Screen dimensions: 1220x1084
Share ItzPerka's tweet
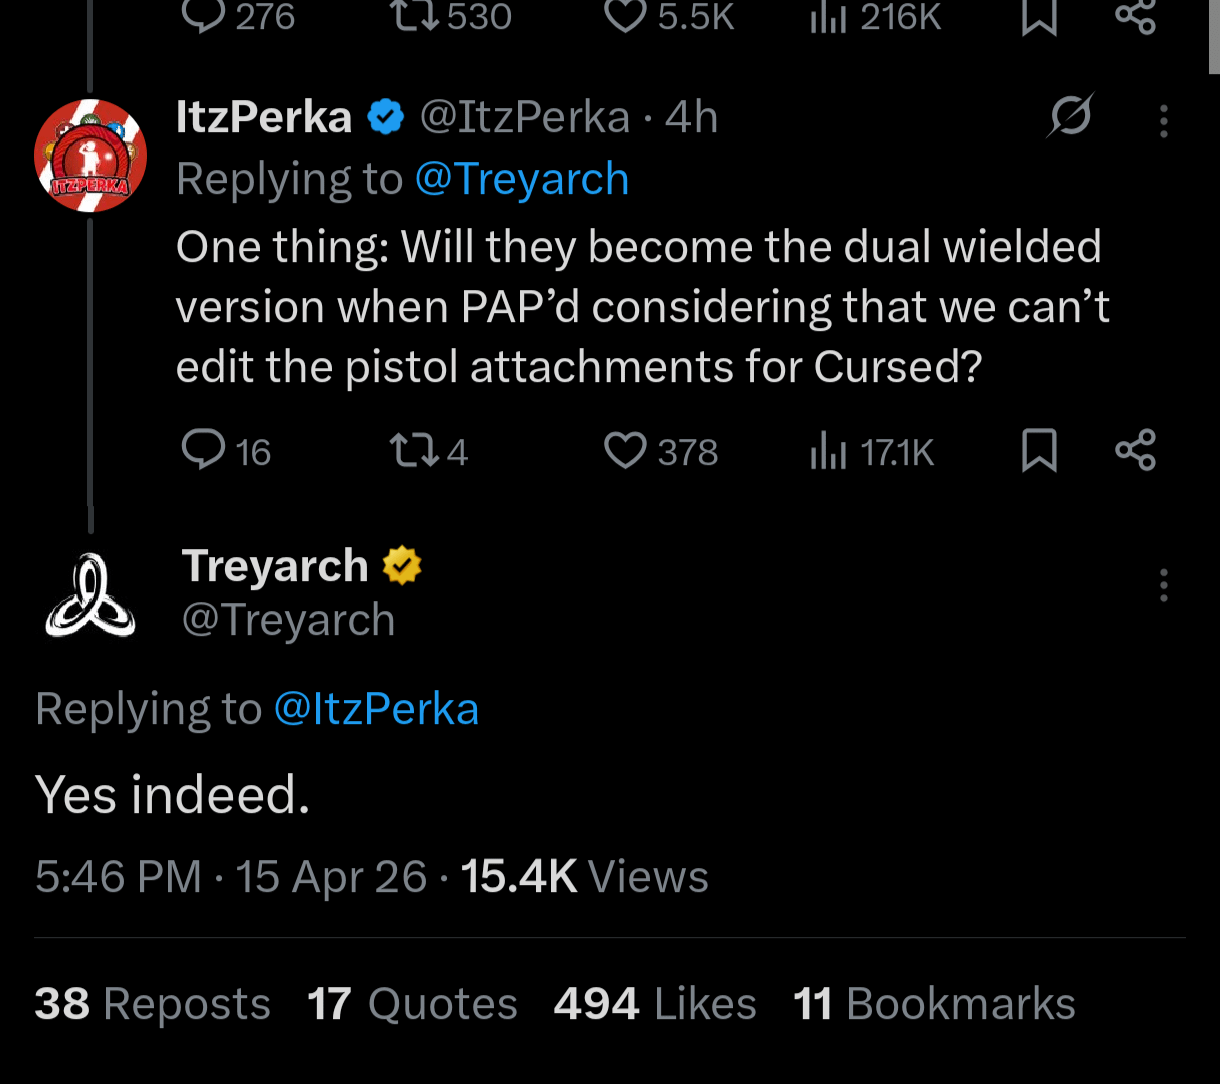1135,450
